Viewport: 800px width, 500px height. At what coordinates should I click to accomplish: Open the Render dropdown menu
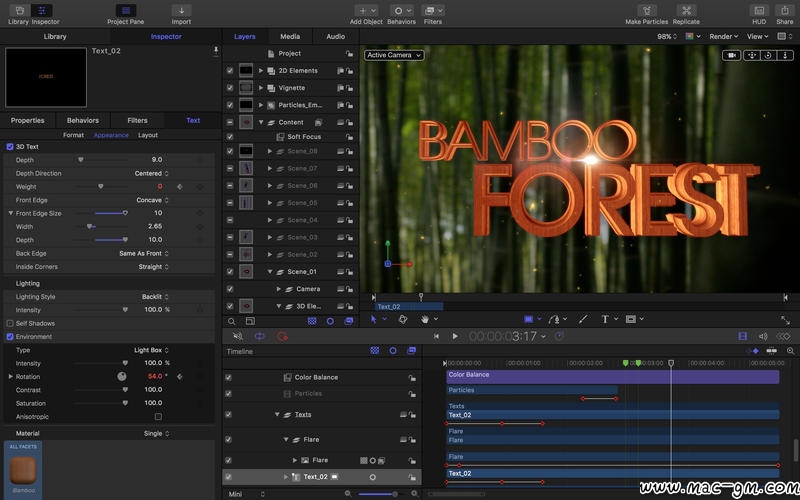click(723, 36)
